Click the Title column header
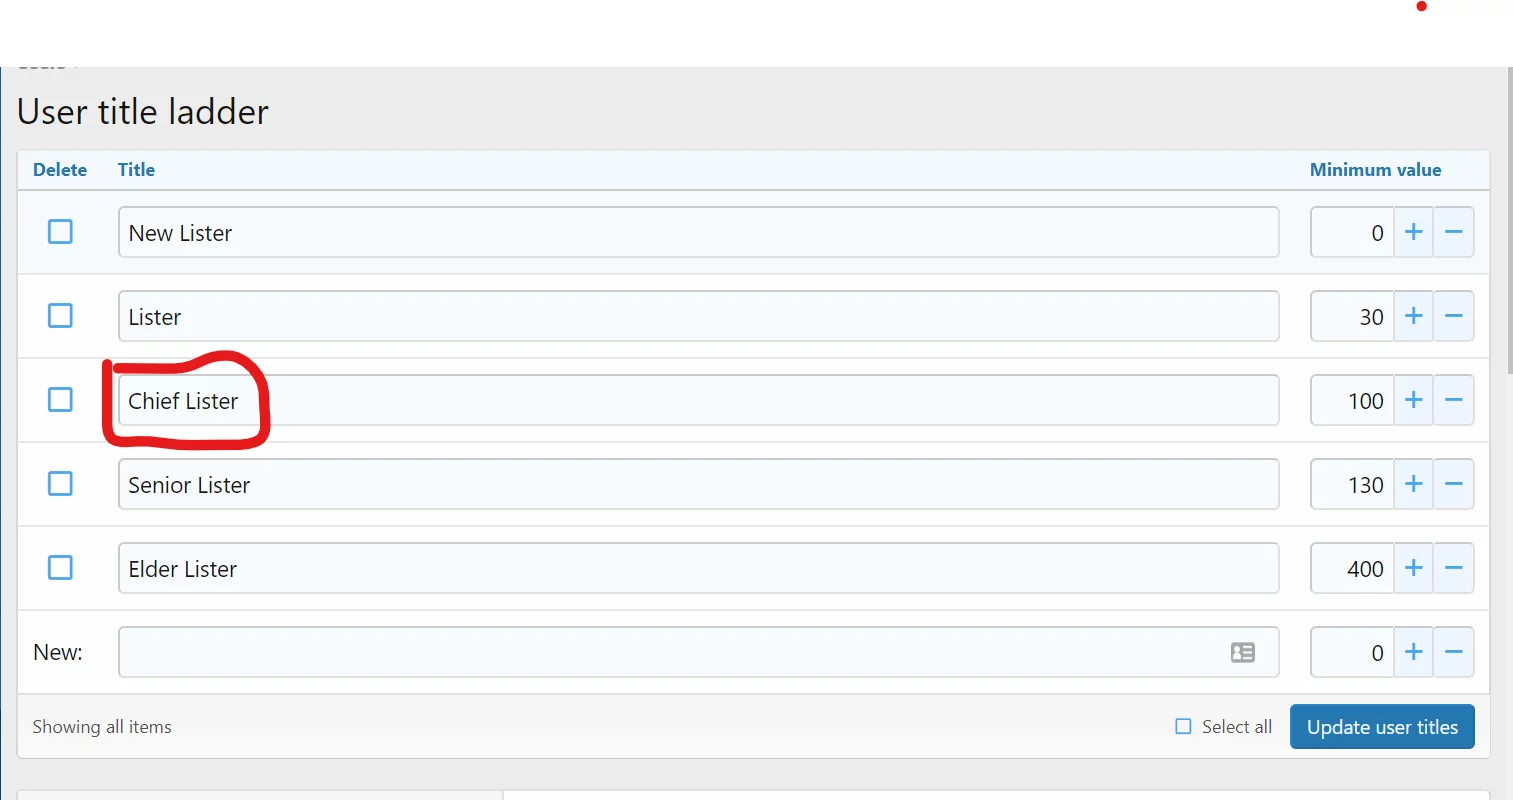The height and width of the screenshot is (800, 1513). tap(136, 170)
